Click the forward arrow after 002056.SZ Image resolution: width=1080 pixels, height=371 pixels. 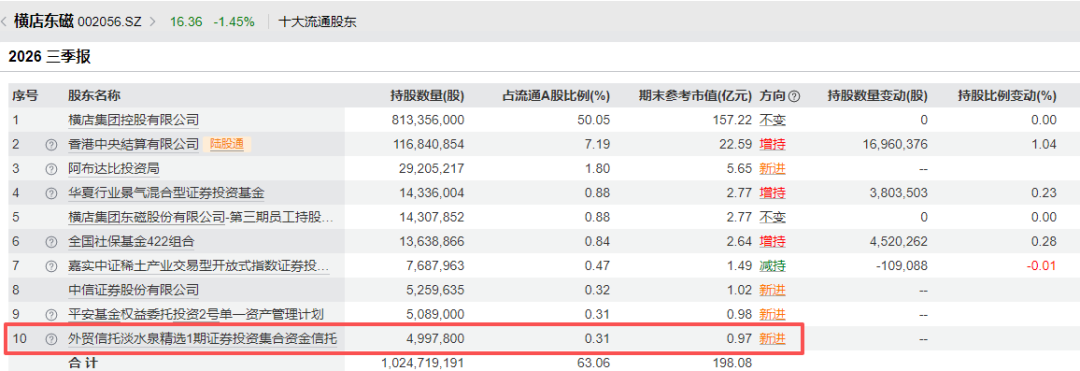tap(153, 21)
